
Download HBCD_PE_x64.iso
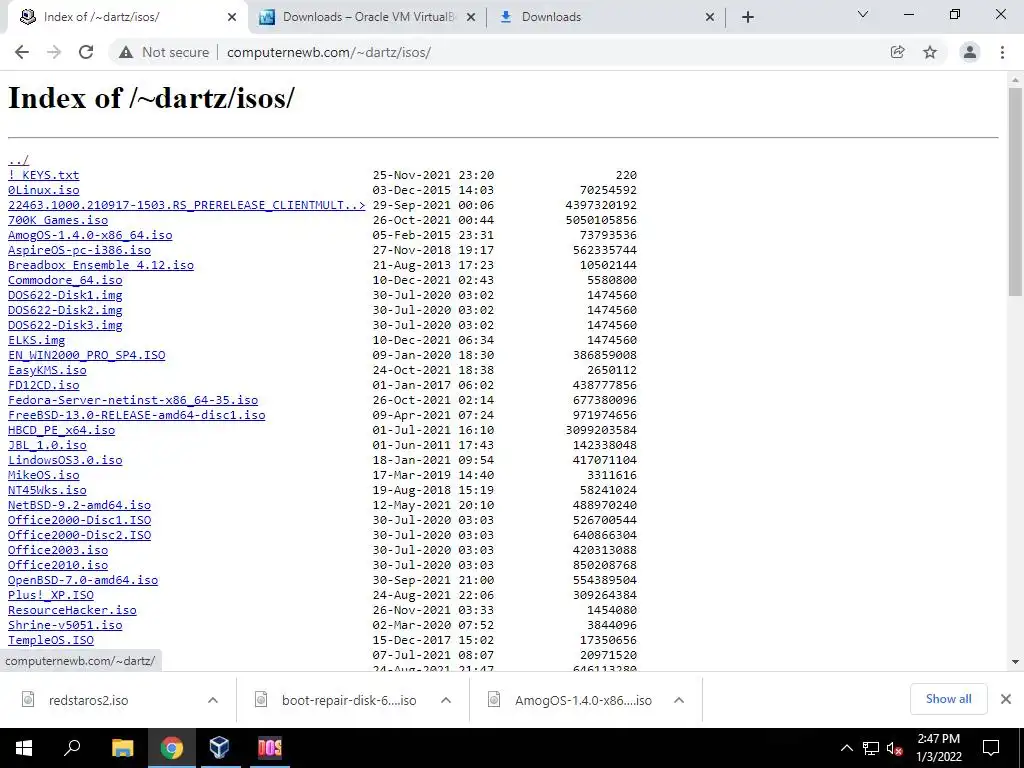(61, 430)
